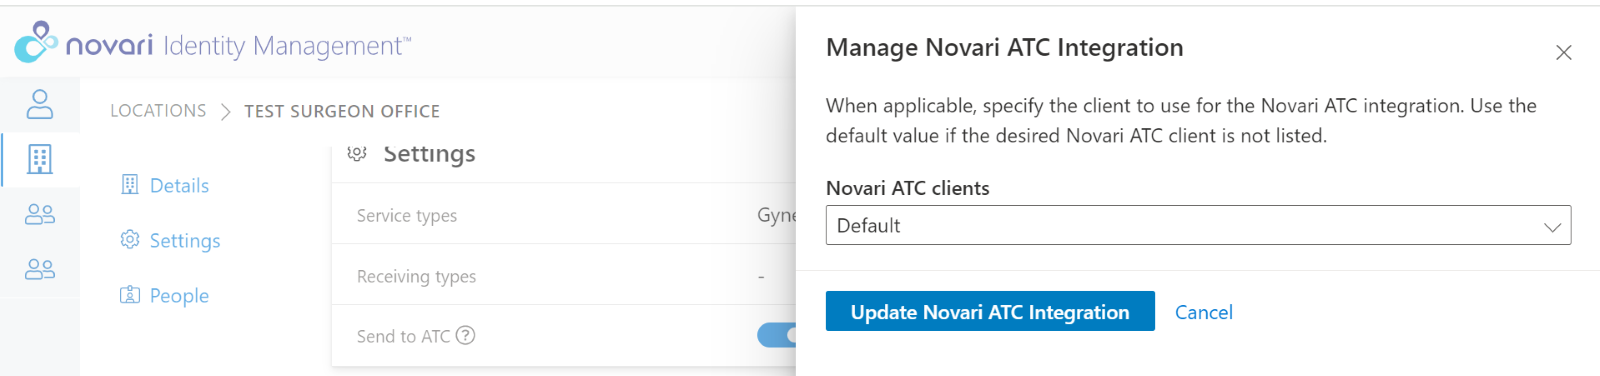The image size is (1600, 376).
Task: Toggle the Send to ATC switch
Action: [x=777, y=335]
